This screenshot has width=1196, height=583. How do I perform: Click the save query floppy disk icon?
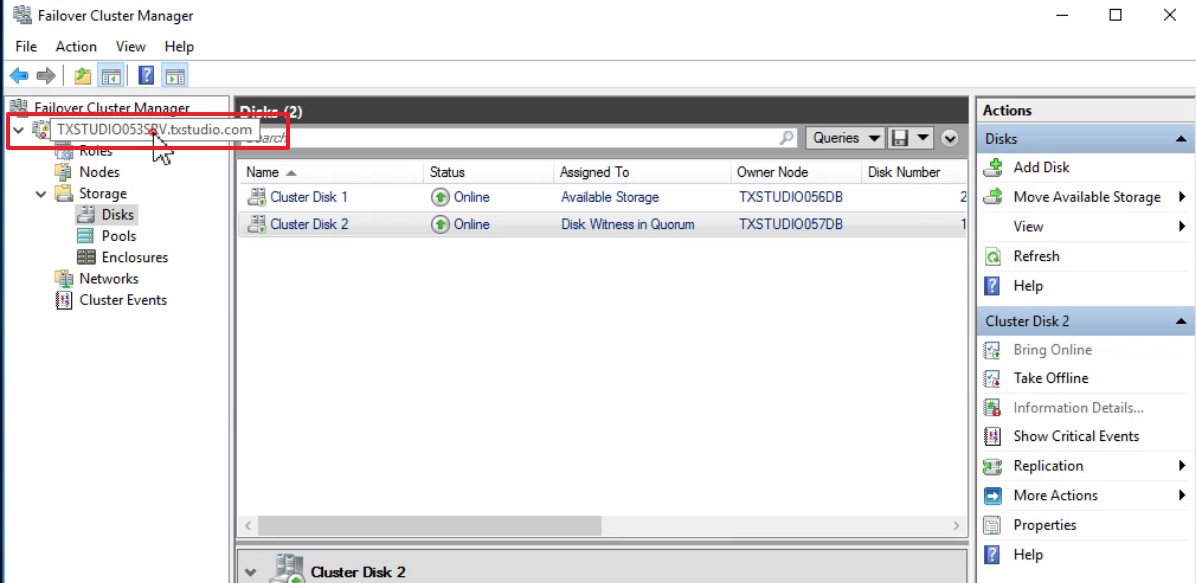(x=900, y=138)
